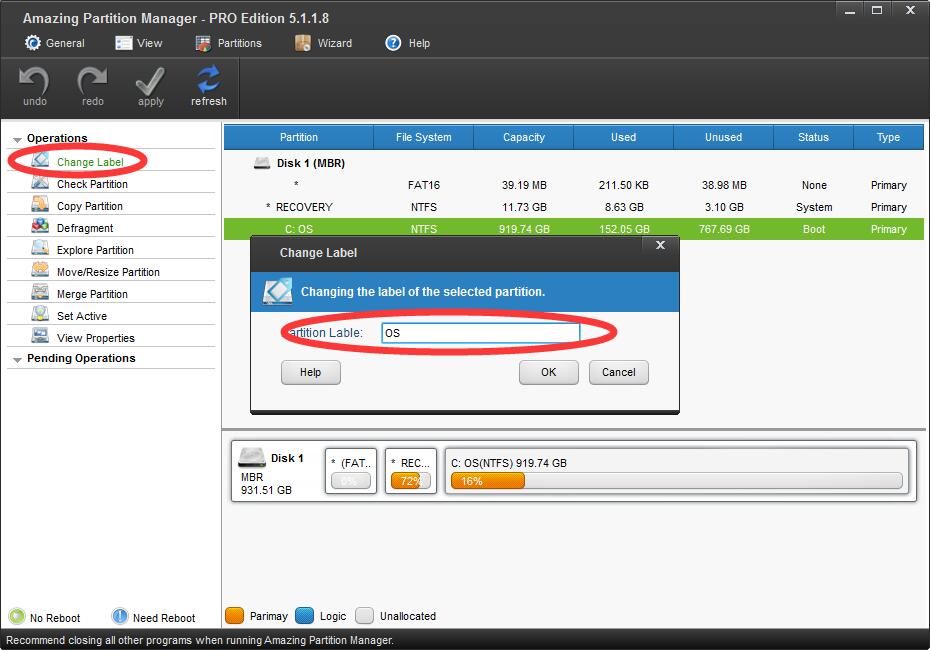Close the Change Label dialog
Image resolution: width=930 pixels, height=650 pixels.
[660, 245]
